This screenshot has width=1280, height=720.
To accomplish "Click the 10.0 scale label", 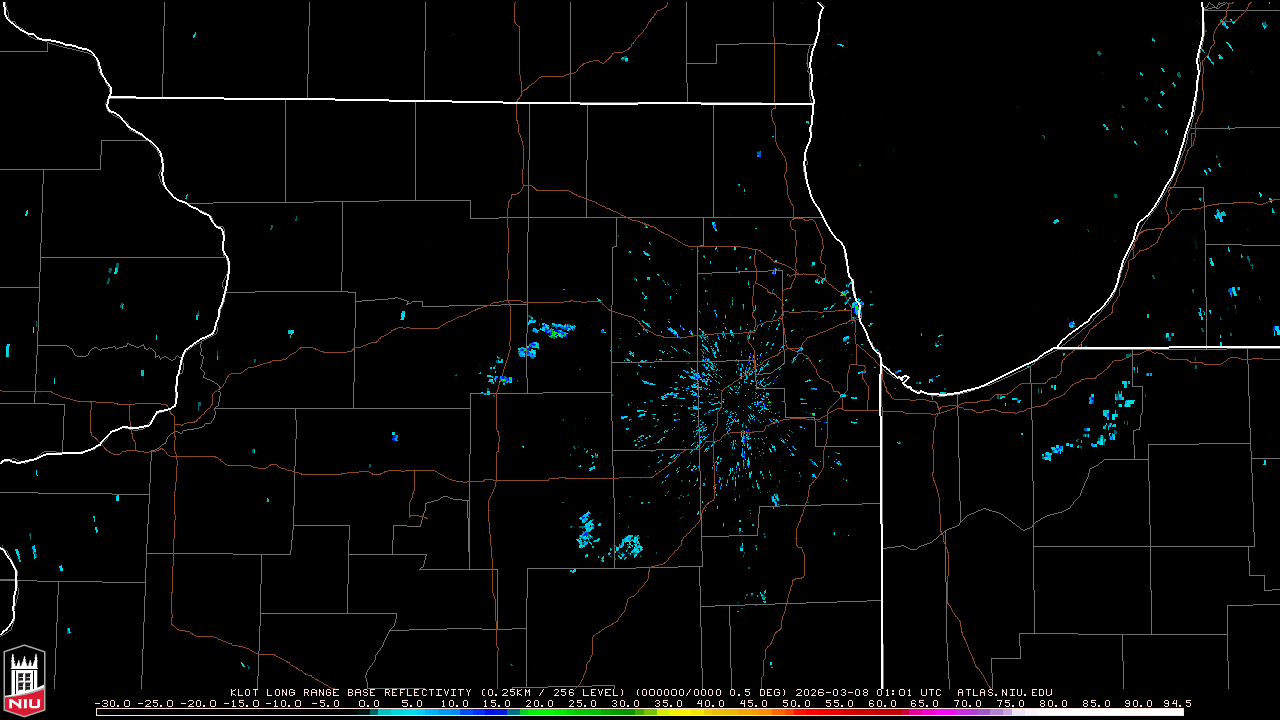I will point(454,704).
